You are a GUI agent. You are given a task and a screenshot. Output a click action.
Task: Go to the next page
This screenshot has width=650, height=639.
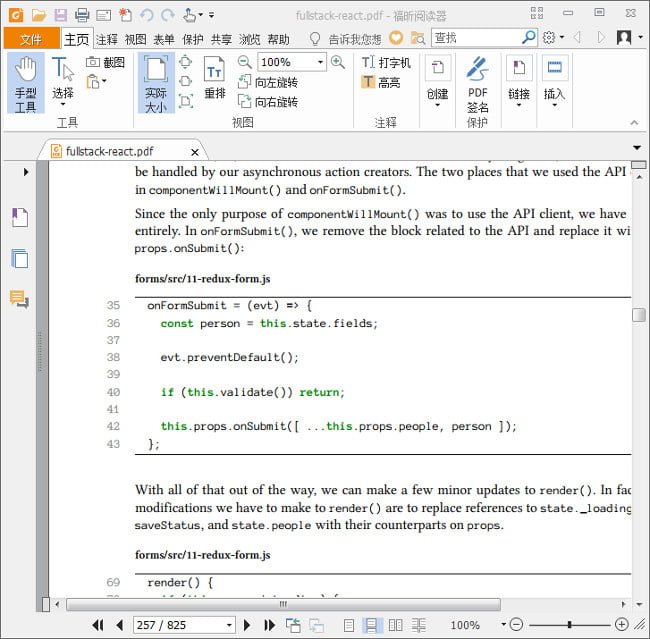(249, 625)
